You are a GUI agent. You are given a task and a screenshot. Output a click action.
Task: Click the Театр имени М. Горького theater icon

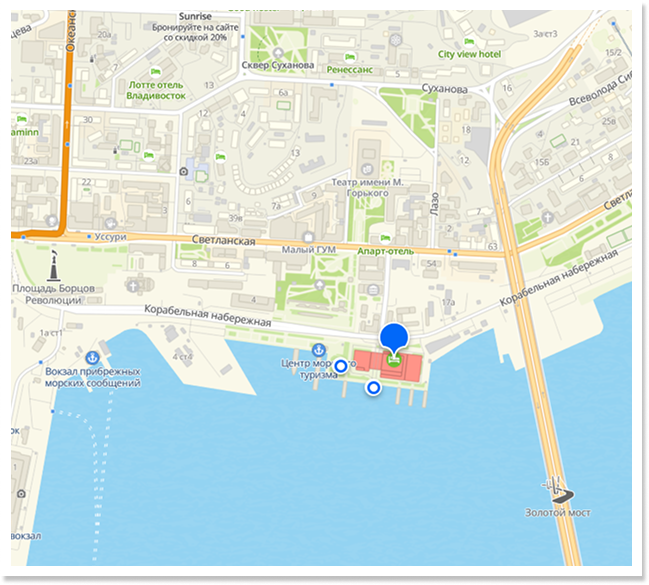tap(367, 169)
